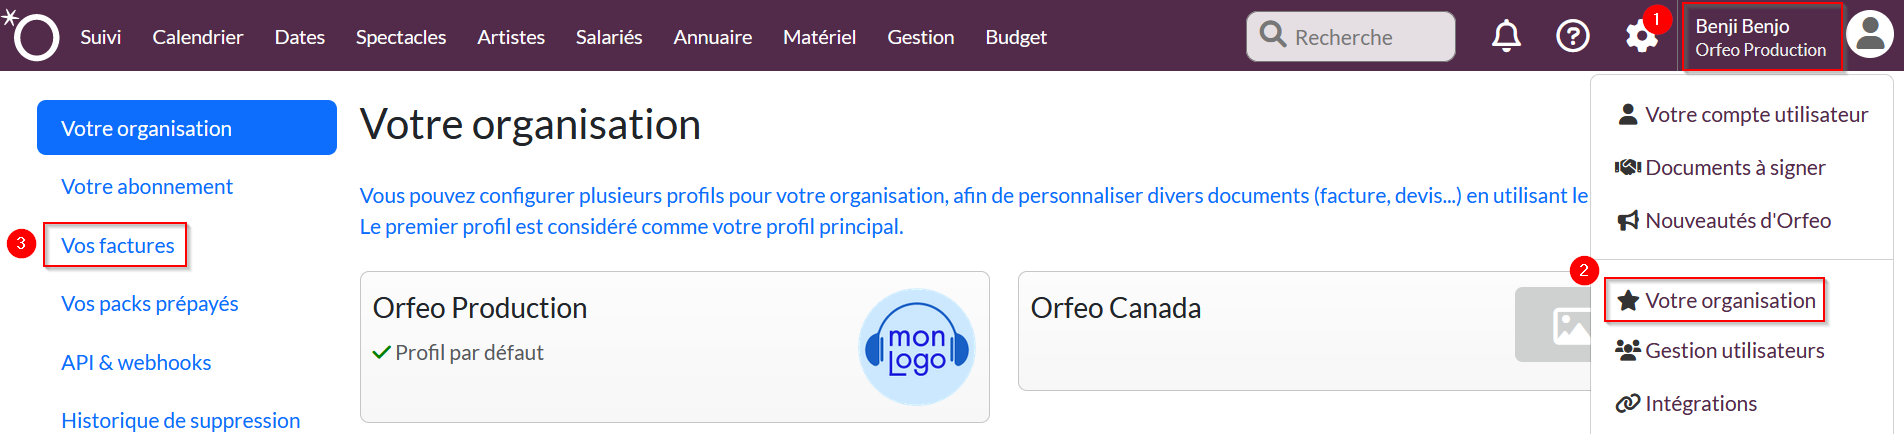
Task: Open the Spectacles menu
Action: click(401, 37)
